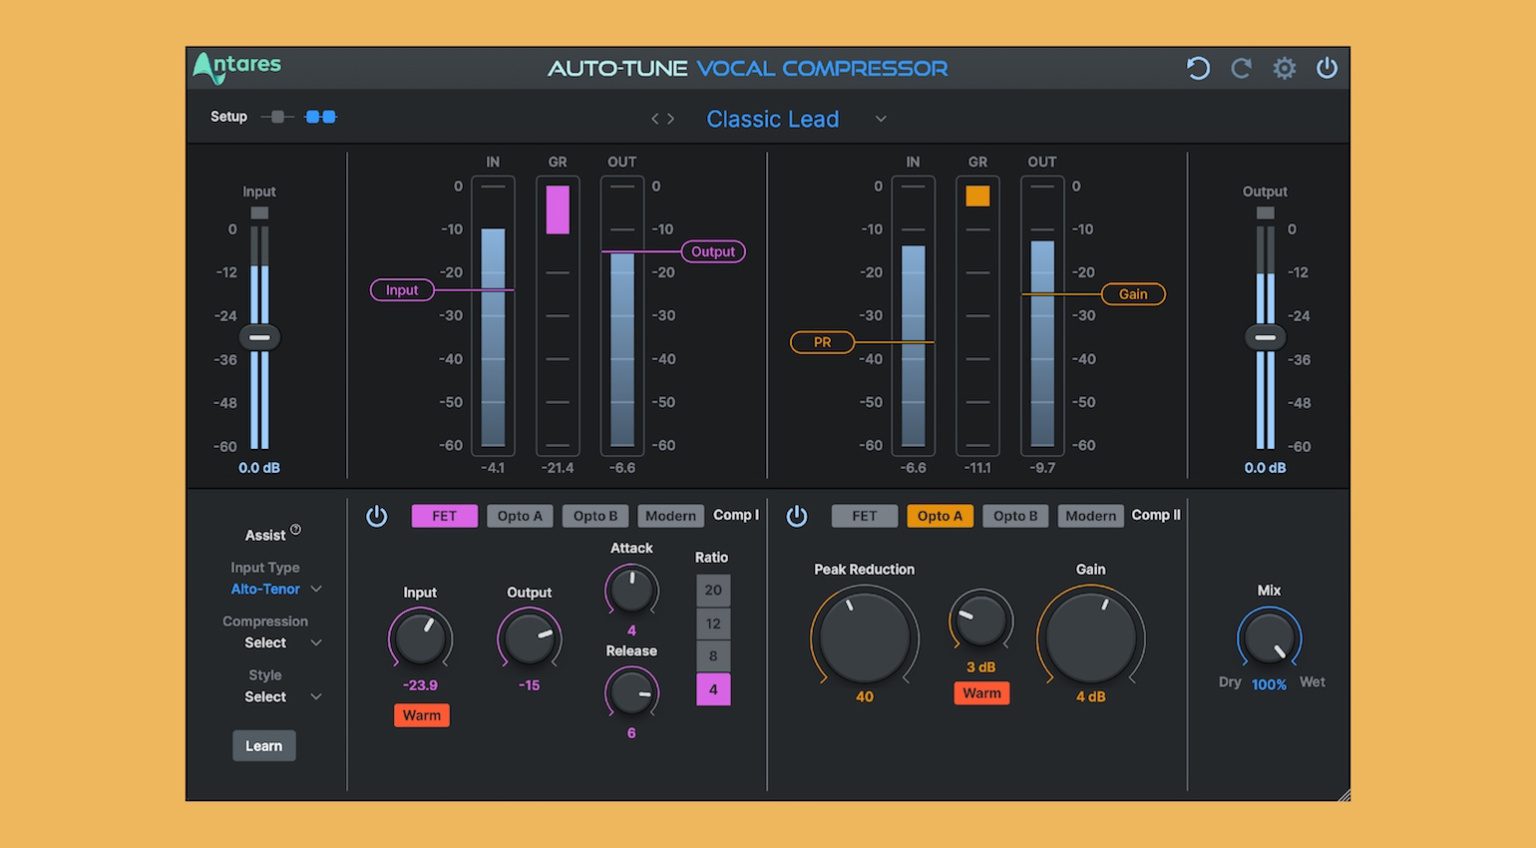Select ratio 8 on Comp I

click(x=713, y=656)
